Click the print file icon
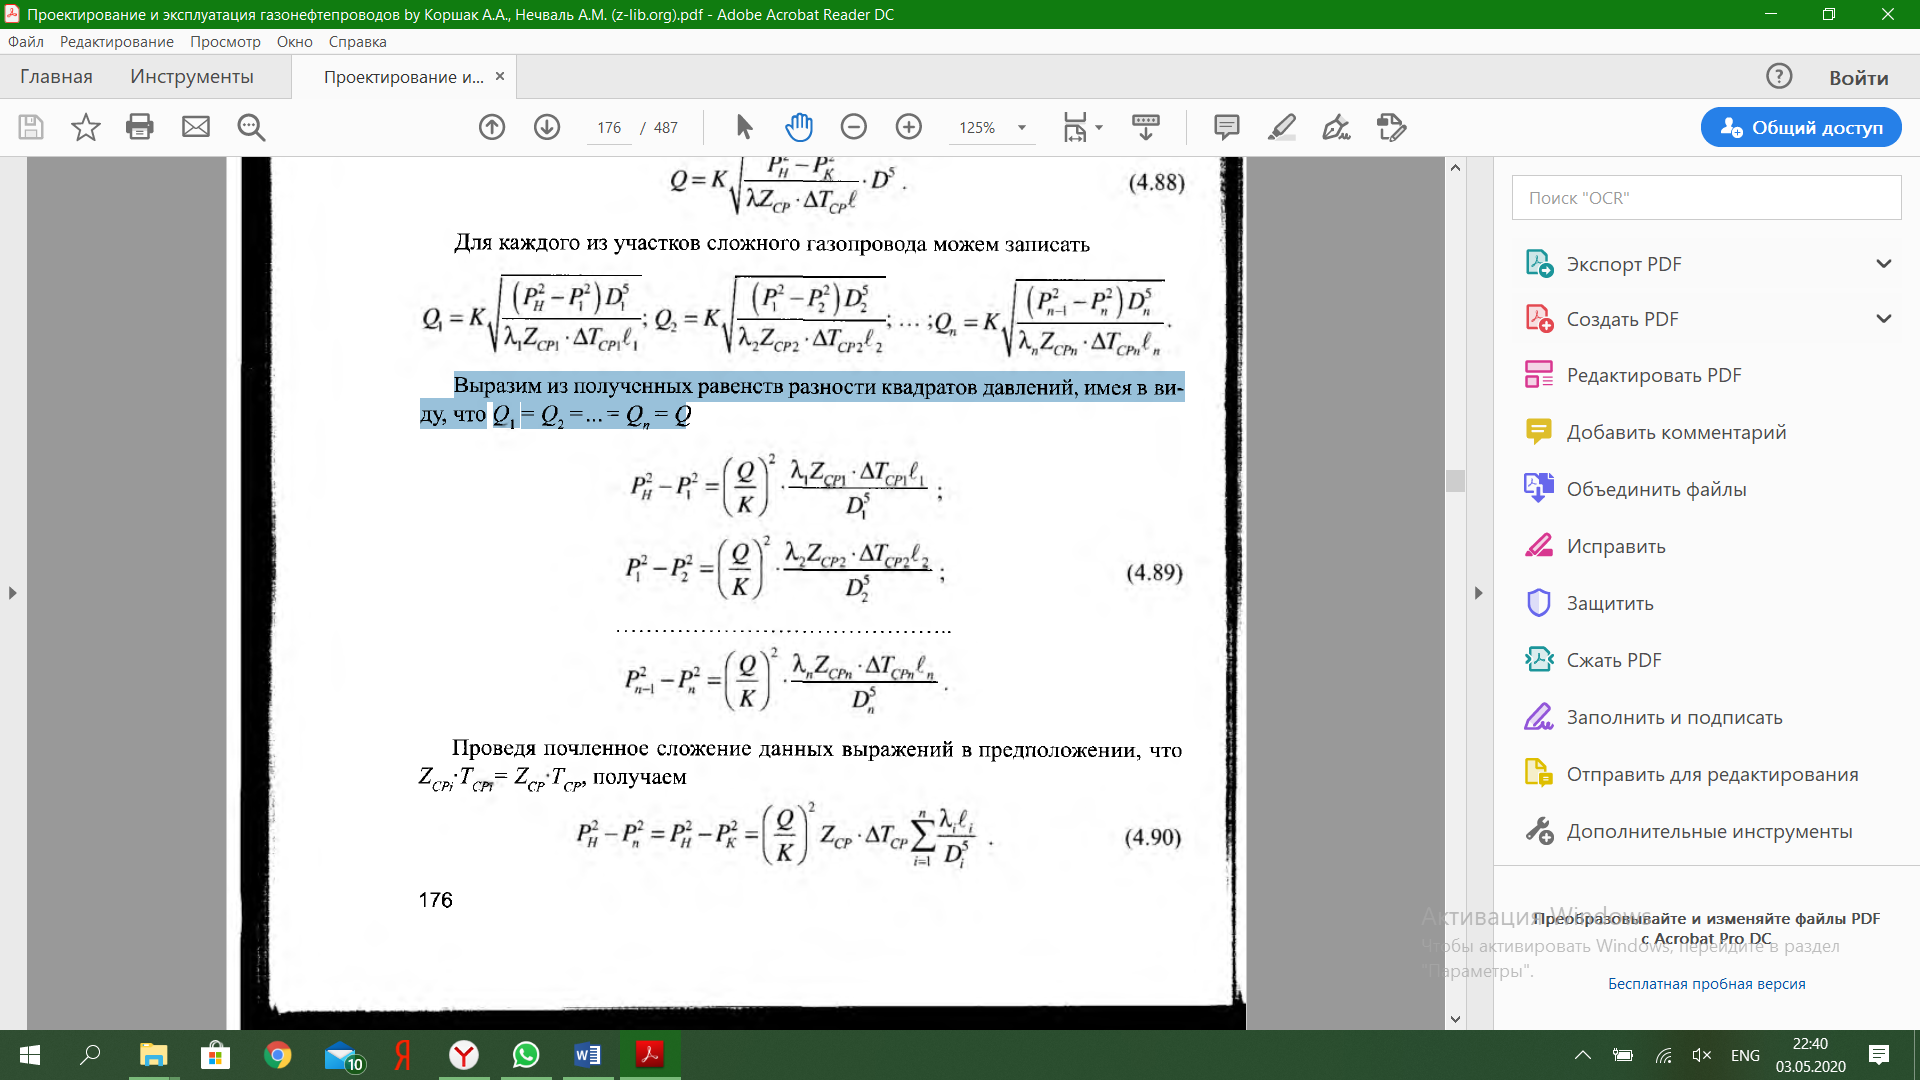Screen dimensions: 1920x1080 point(140,127)
